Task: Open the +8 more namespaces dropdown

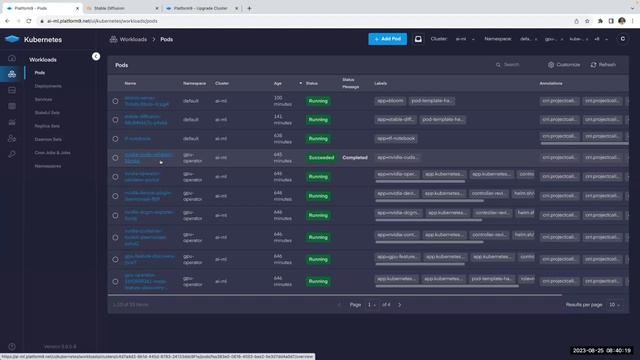Action: click(x=601, y=39)
